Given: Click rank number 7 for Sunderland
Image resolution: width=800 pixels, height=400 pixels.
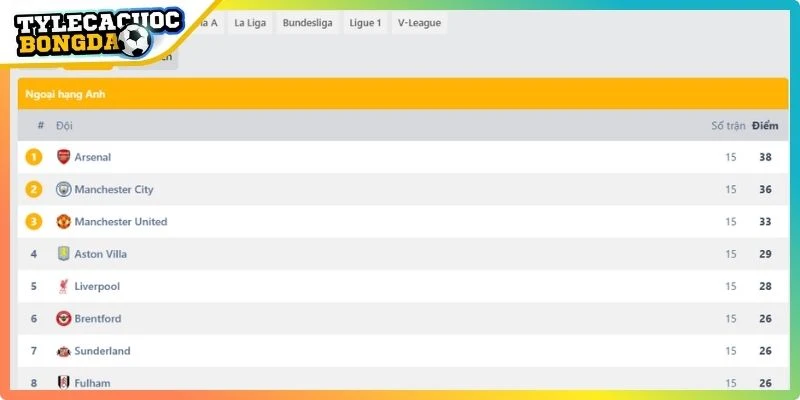Looking at the screenshot, I should point(34,351).
